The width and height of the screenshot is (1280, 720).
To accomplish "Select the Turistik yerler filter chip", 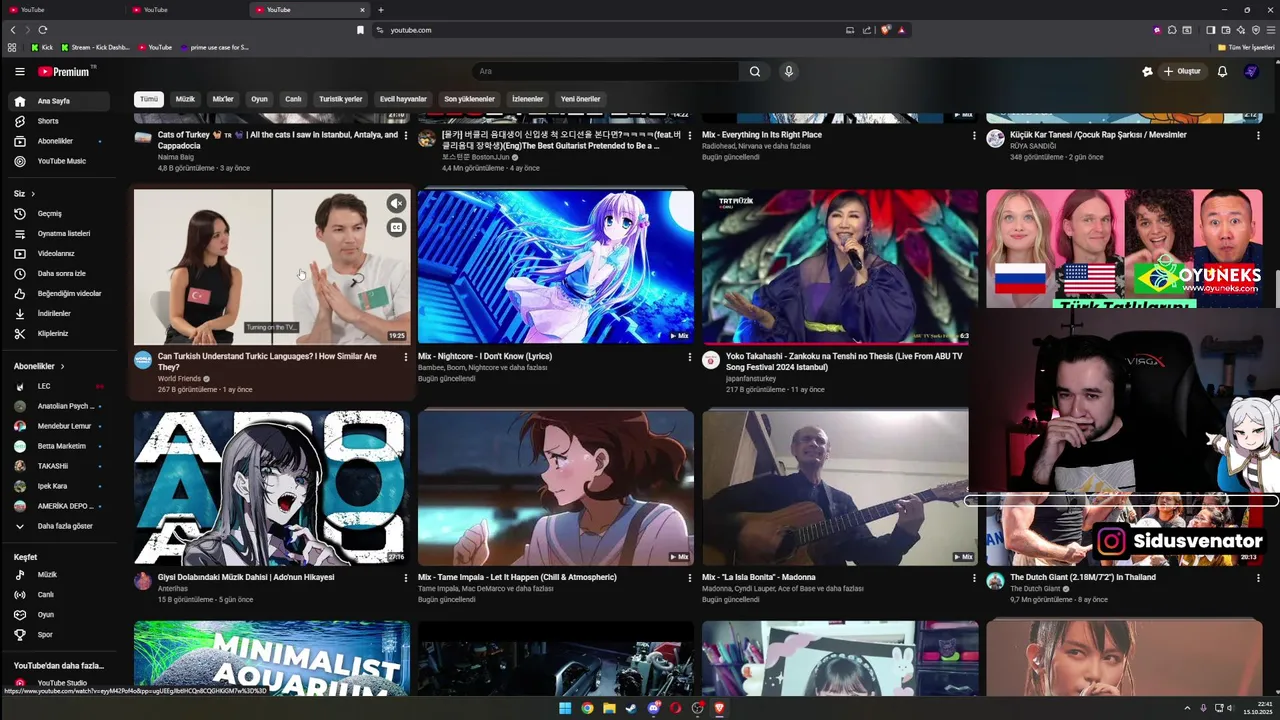I will (340, 99).
